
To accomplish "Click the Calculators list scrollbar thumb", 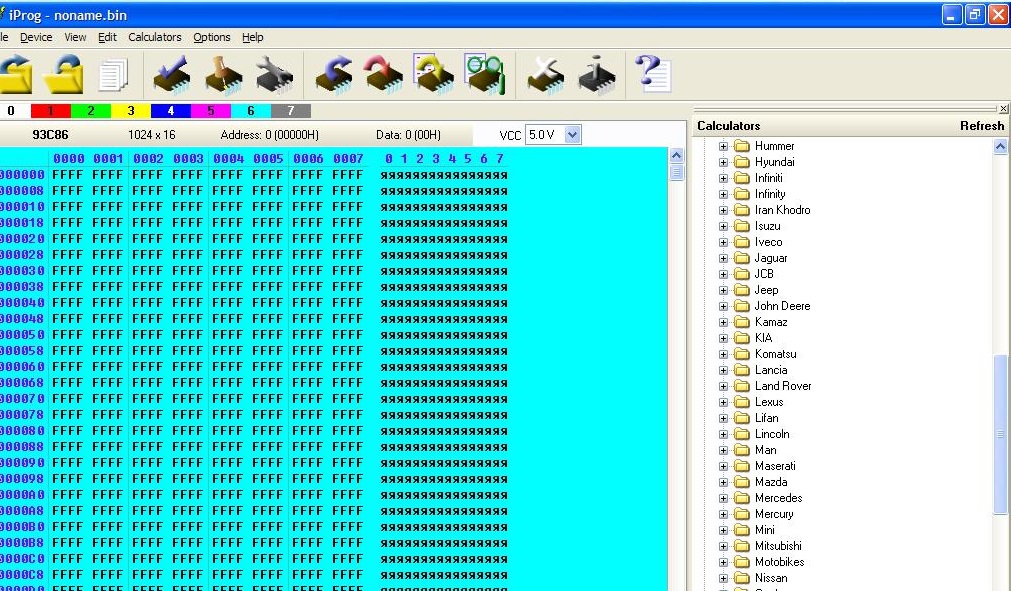I will click(1001, 434).
